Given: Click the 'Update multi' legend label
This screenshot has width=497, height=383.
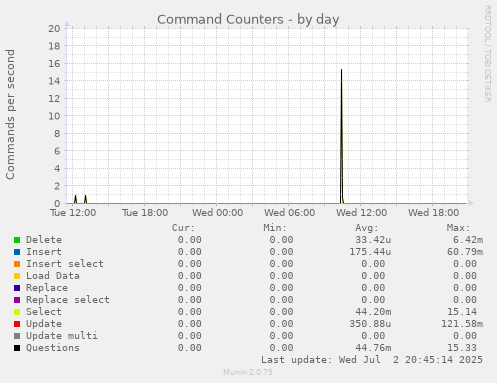Looking at the screenshot, I should click(x=62, y=336).
